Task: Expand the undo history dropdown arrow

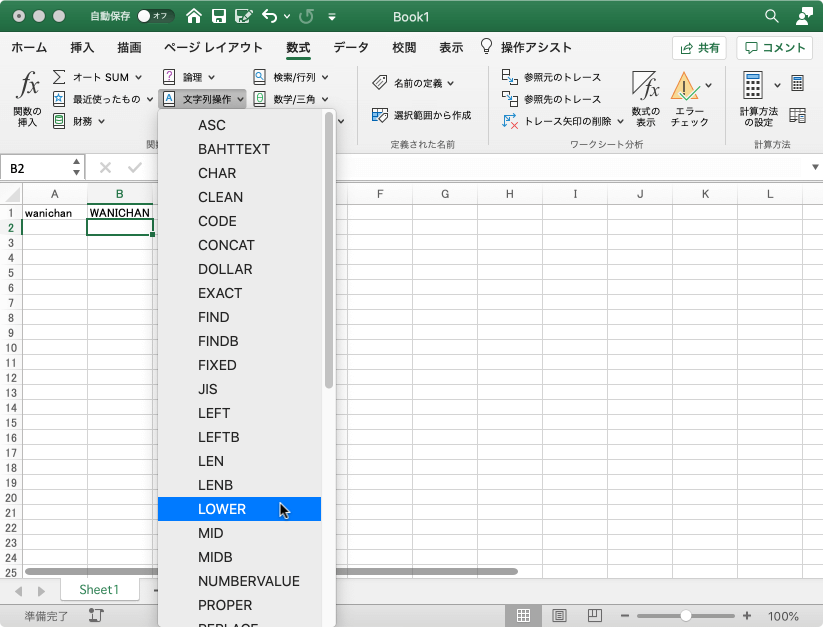Action: (x=287, y=16)
